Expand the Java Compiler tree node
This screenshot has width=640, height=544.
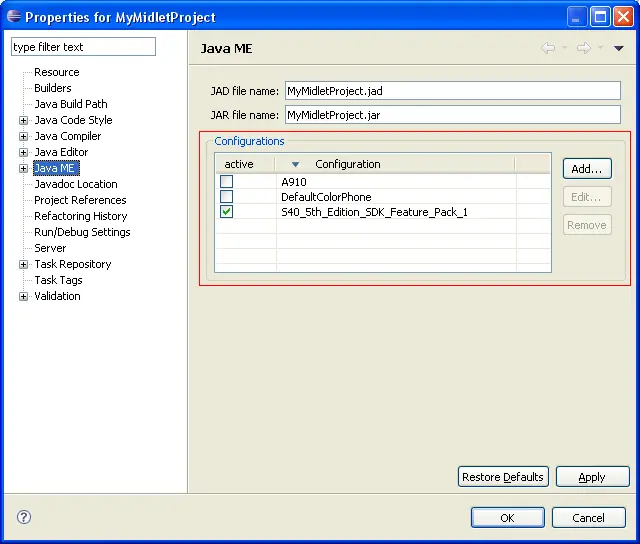tap(24, 136)
